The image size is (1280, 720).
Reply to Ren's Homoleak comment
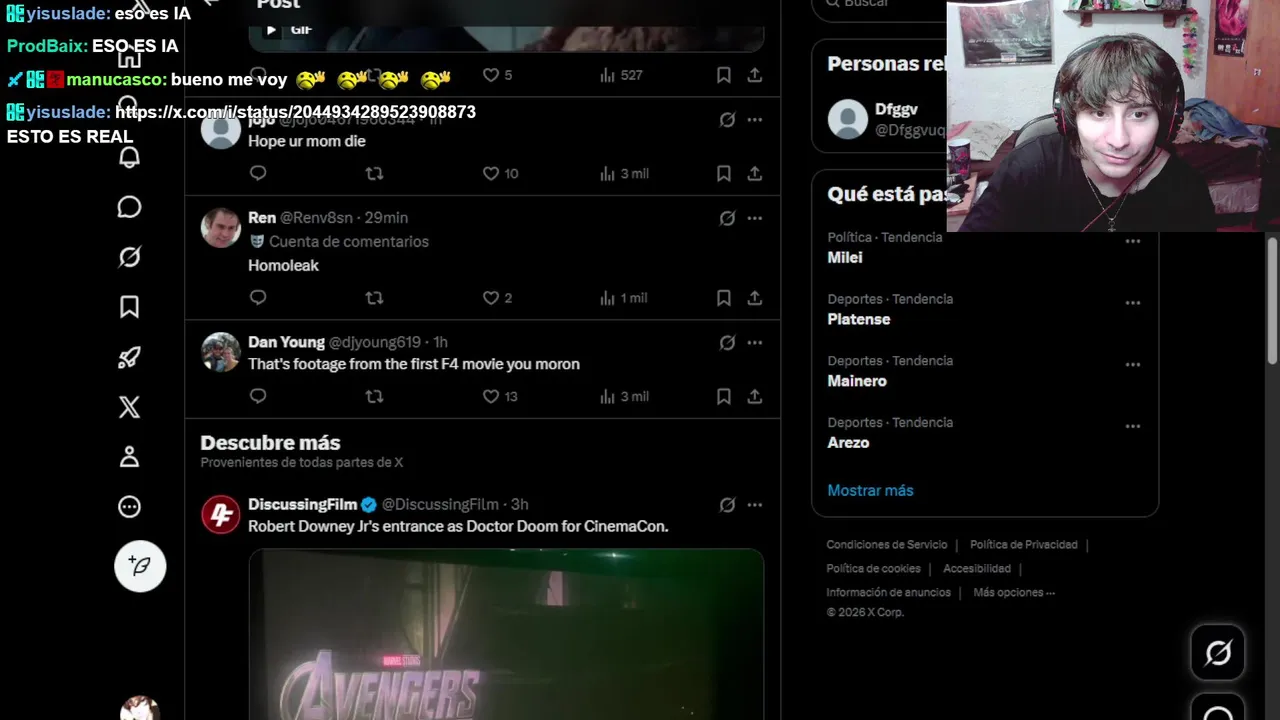[258, 298]
